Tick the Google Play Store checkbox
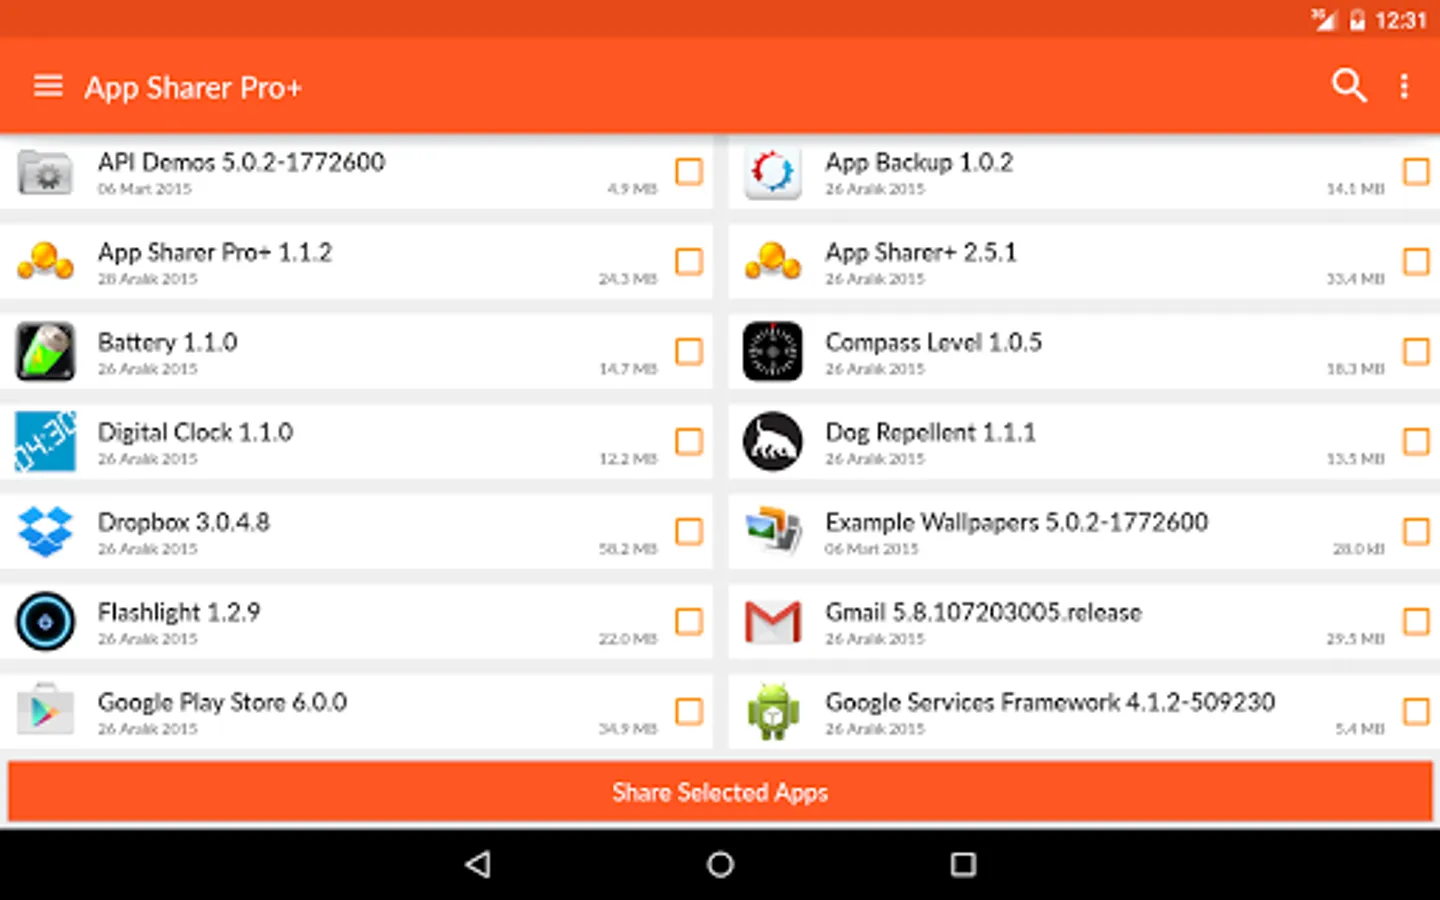Screen dimensions: 1440x900 coord(689,711)
